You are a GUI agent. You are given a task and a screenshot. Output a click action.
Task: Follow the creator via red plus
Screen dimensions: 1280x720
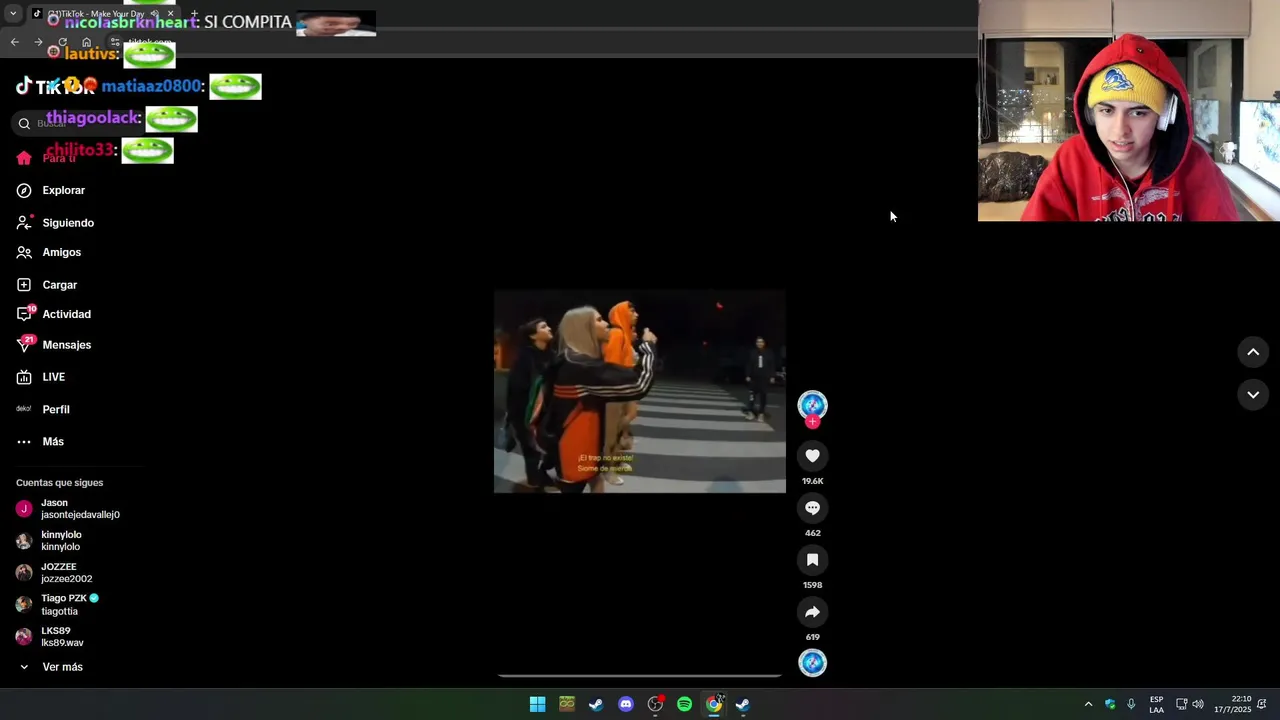812,422
